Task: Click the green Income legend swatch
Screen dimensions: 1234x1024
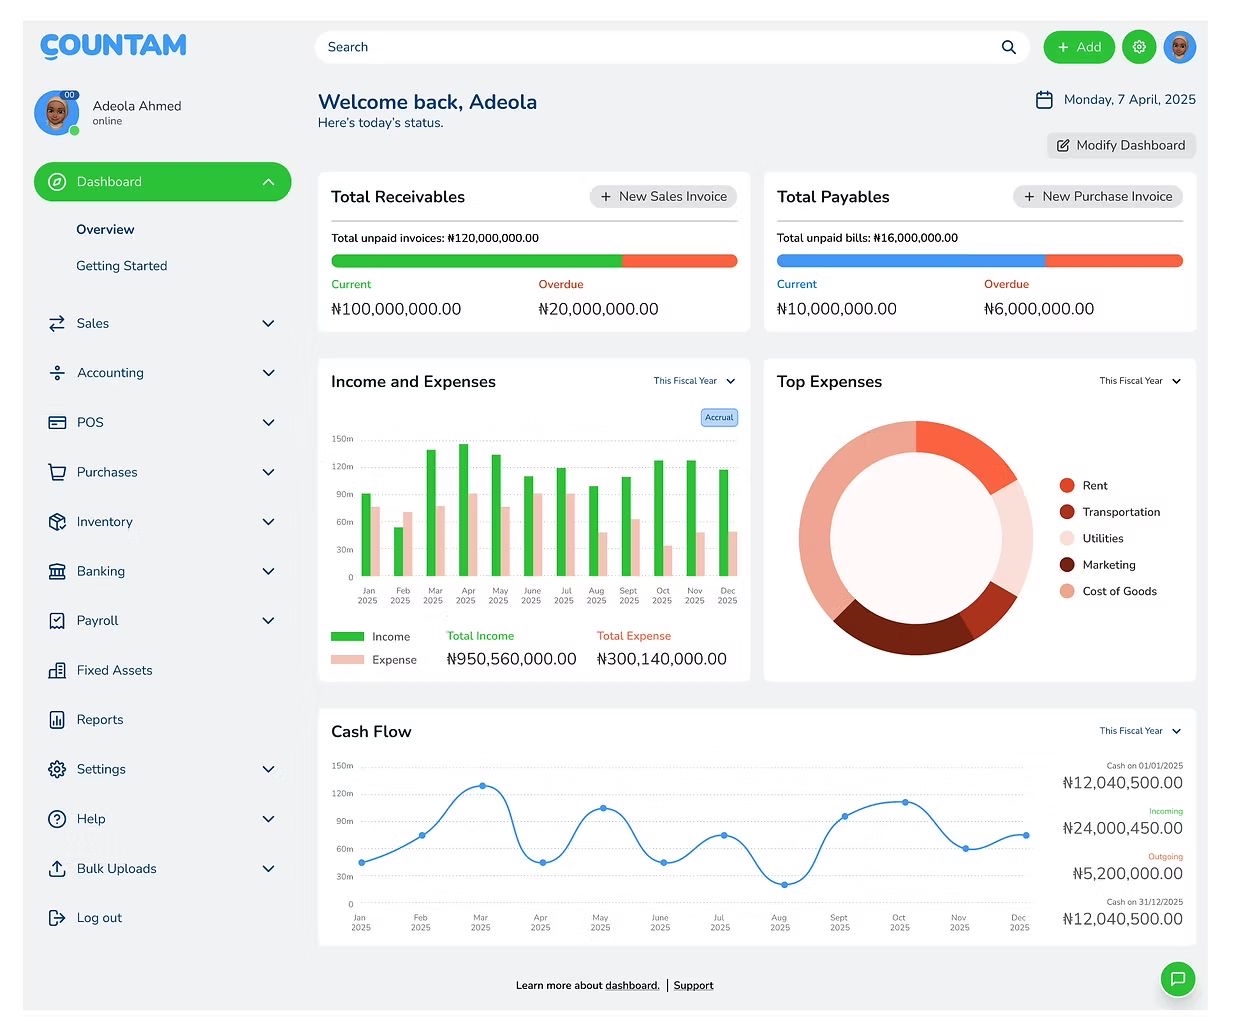Action: tap(347, 636)
